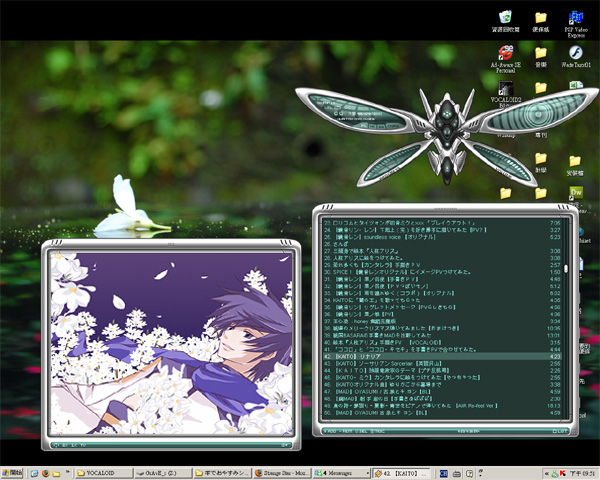
Task: Click the playlist MISC button
Action: pyautogui.click(x=378, y=431)
